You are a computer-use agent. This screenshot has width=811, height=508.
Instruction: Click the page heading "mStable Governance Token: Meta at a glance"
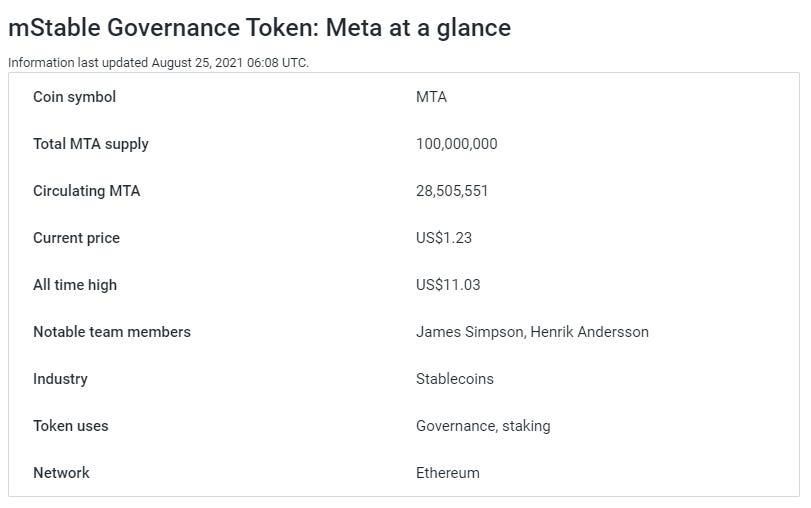click(260, 28)
